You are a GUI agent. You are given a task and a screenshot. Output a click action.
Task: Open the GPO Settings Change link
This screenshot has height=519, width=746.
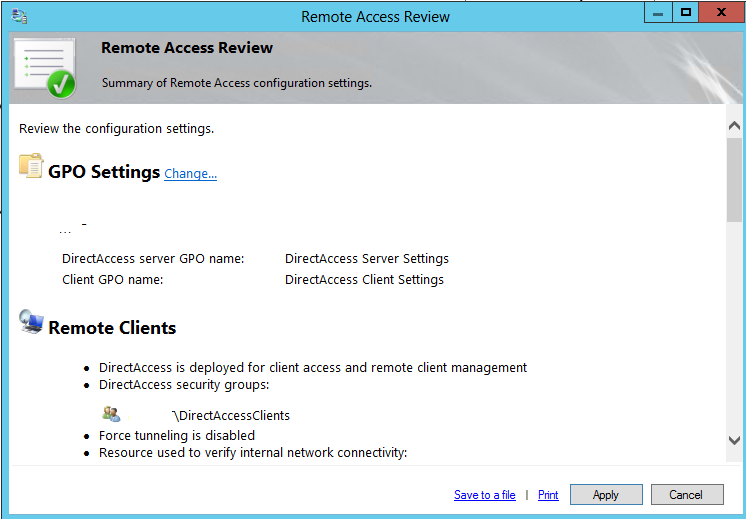pos(190,174)
